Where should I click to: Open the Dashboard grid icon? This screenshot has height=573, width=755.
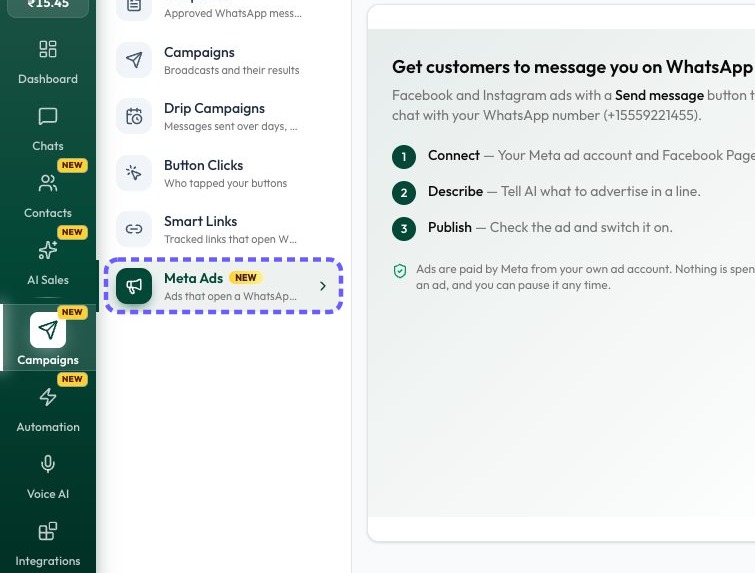(48, 49)
